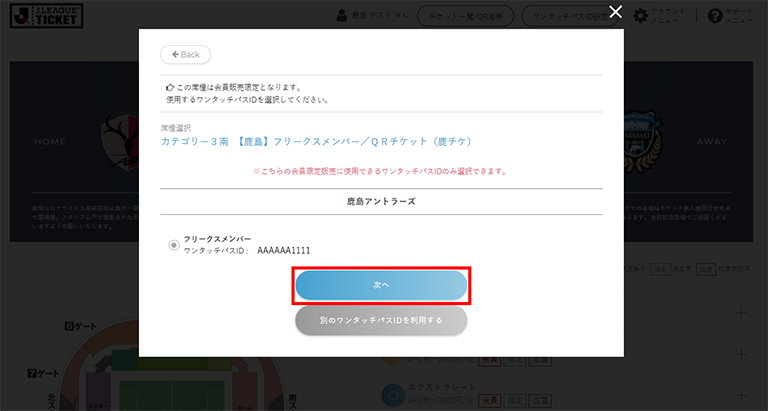Click the 7ゲート label on stadium map

(43, 373)
